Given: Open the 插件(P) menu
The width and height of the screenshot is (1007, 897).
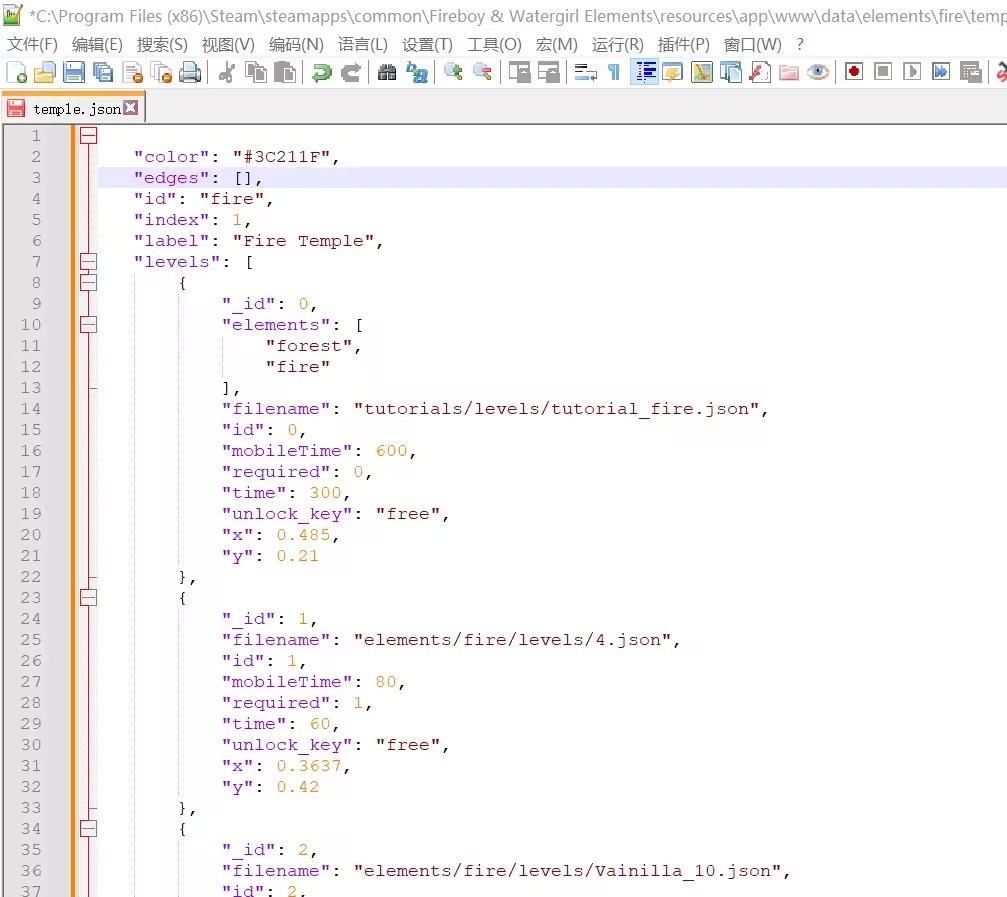Looking at the screenshot, I should coord(683,44).
